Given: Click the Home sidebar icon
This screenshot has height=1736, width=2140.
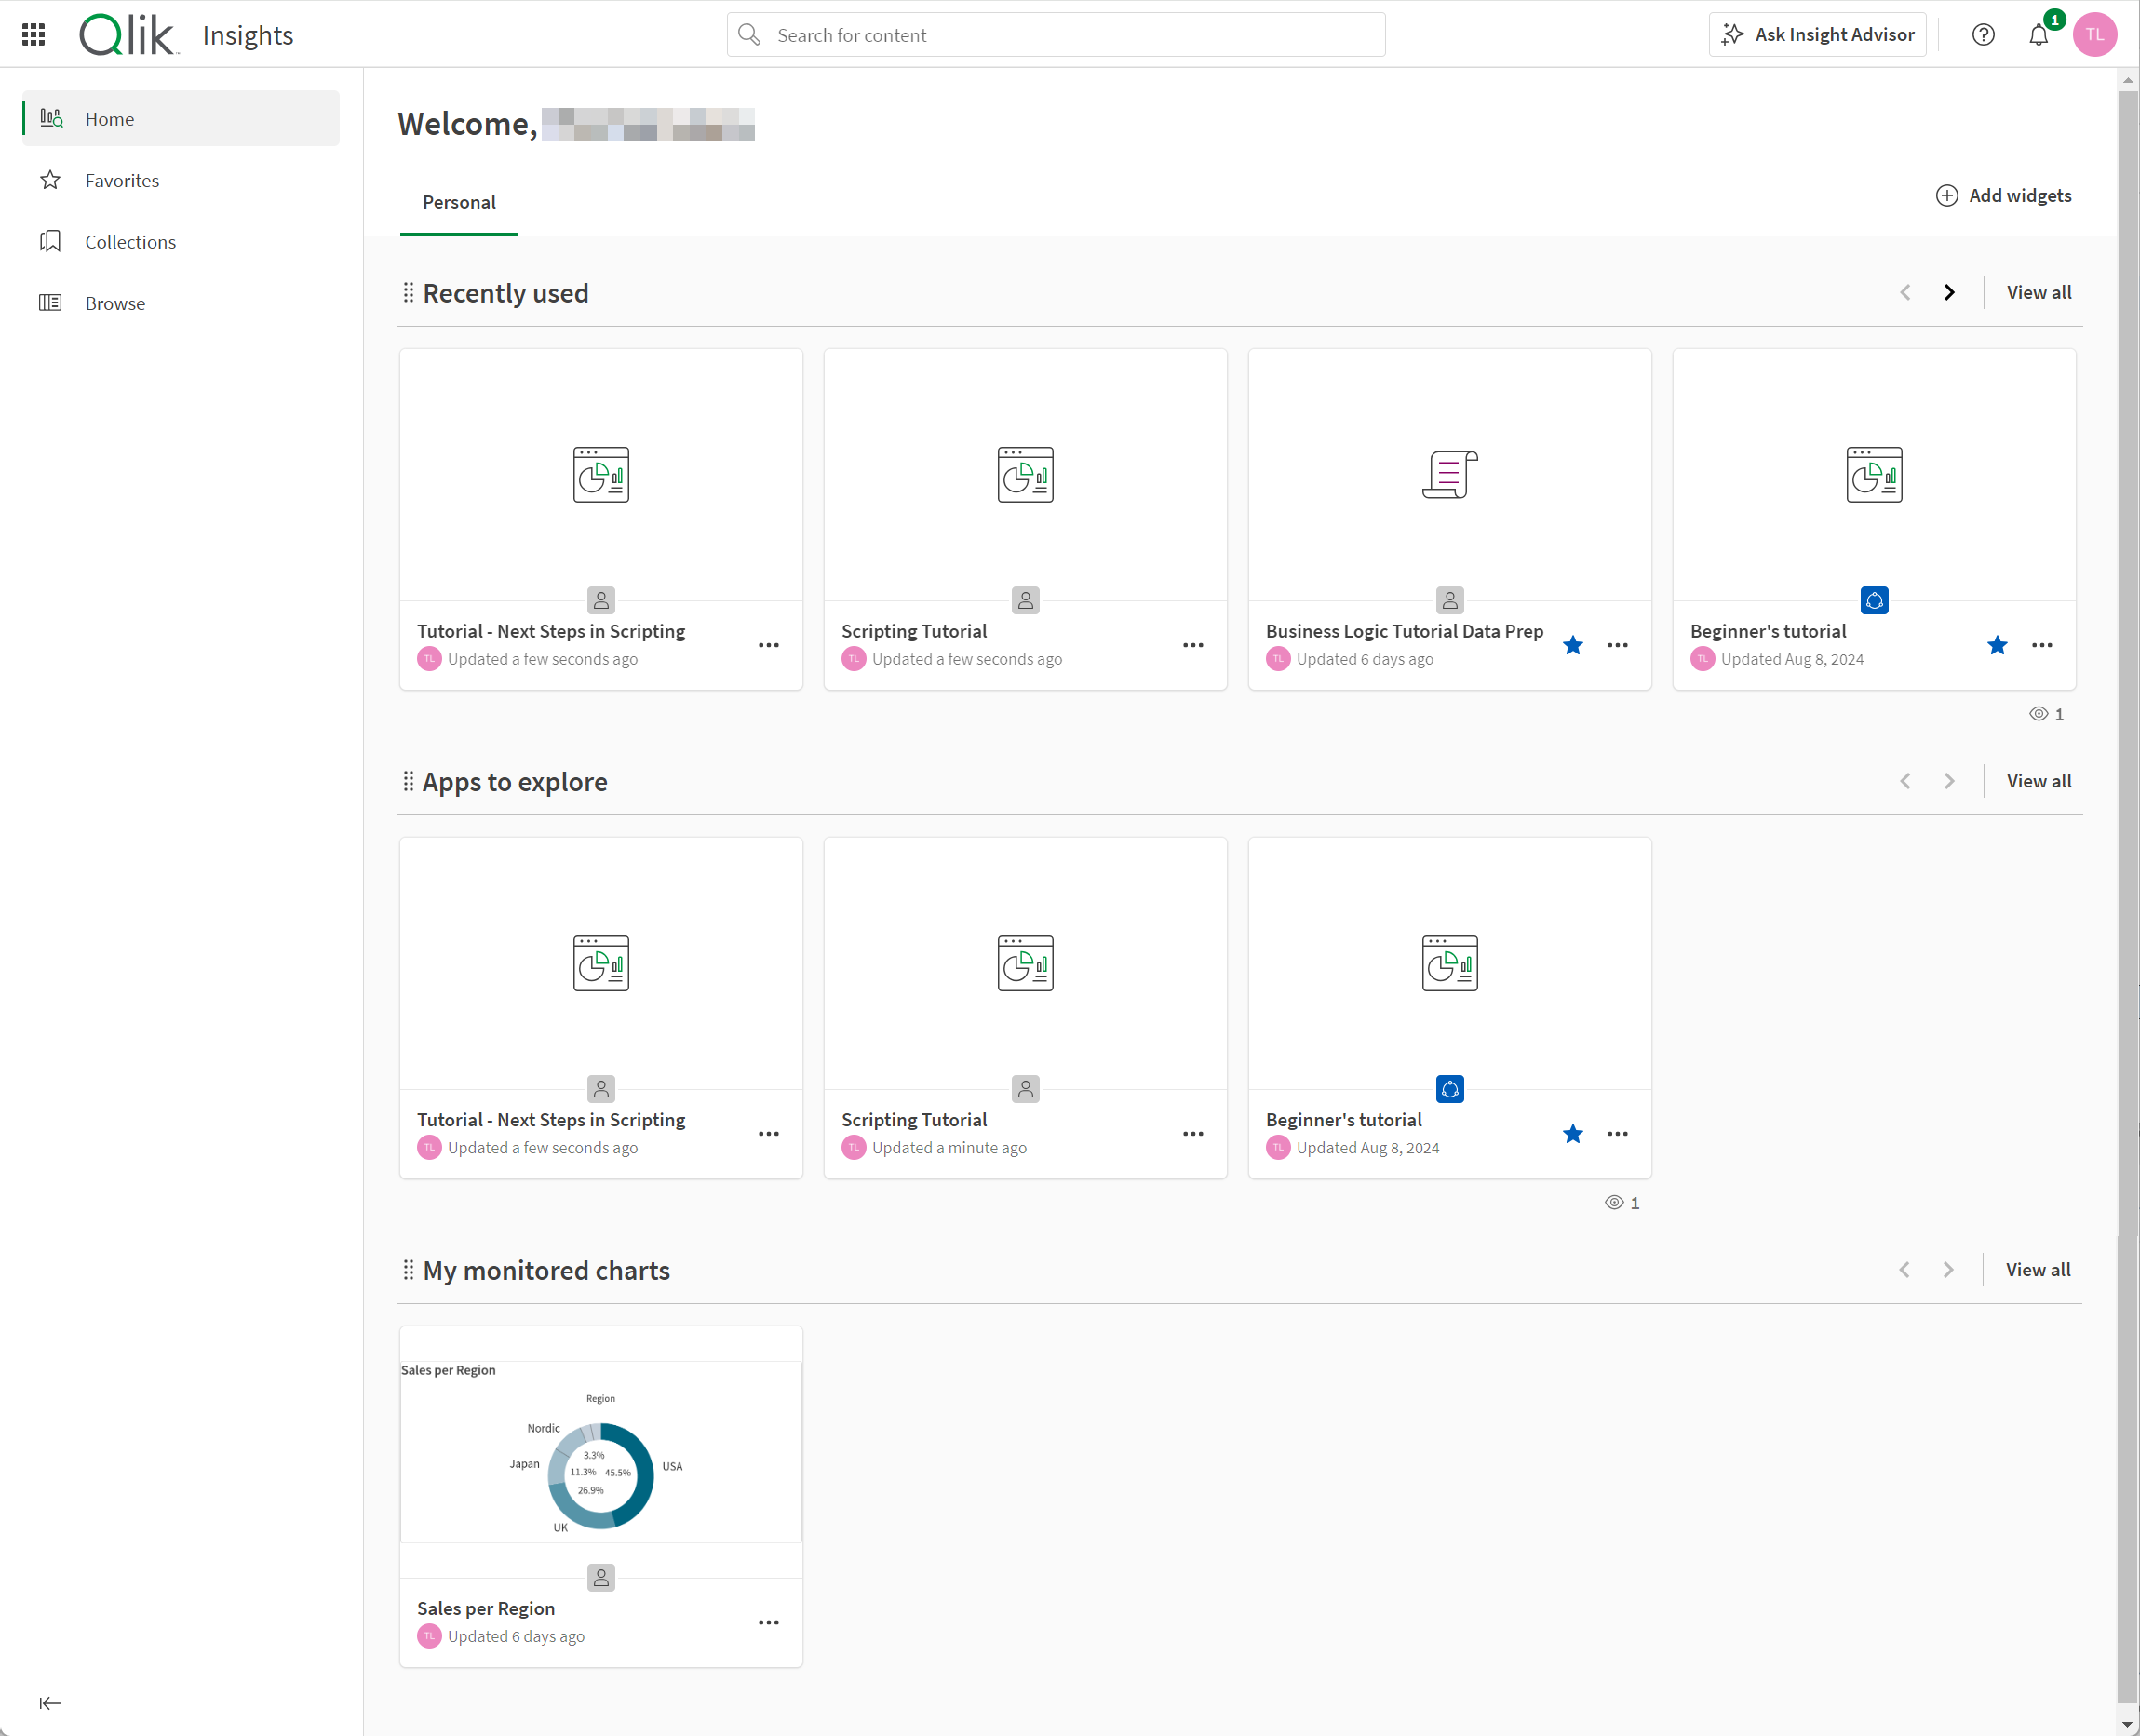Looking at the screenshot, I should tap(51, 117).
